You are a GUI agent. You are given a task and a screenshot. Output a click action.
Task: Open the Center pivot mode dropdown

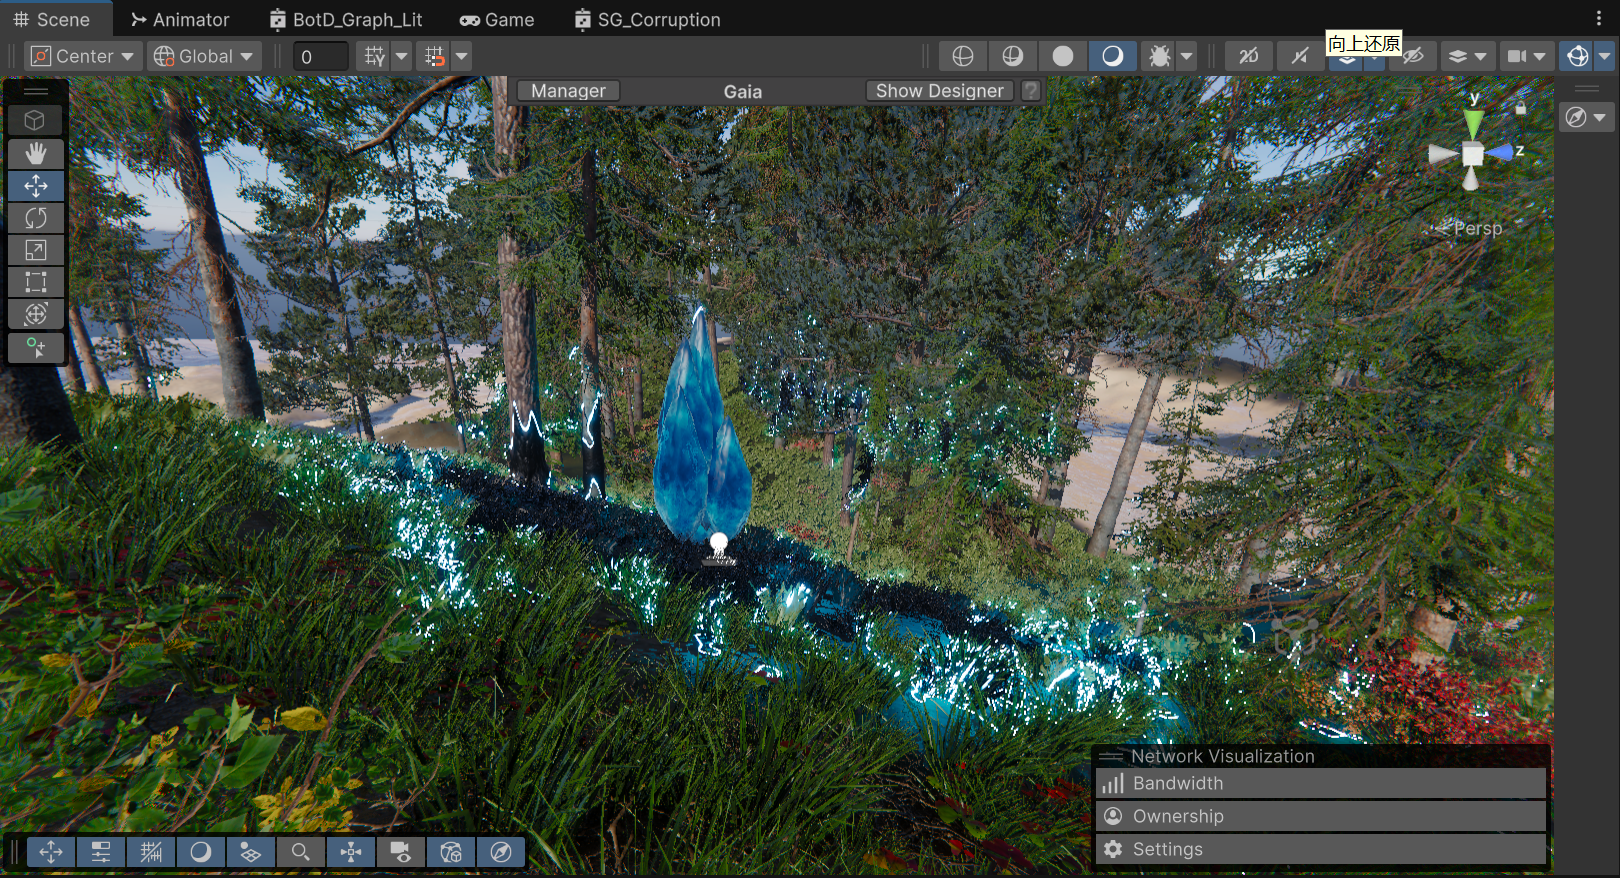click(x=83, y=56)
